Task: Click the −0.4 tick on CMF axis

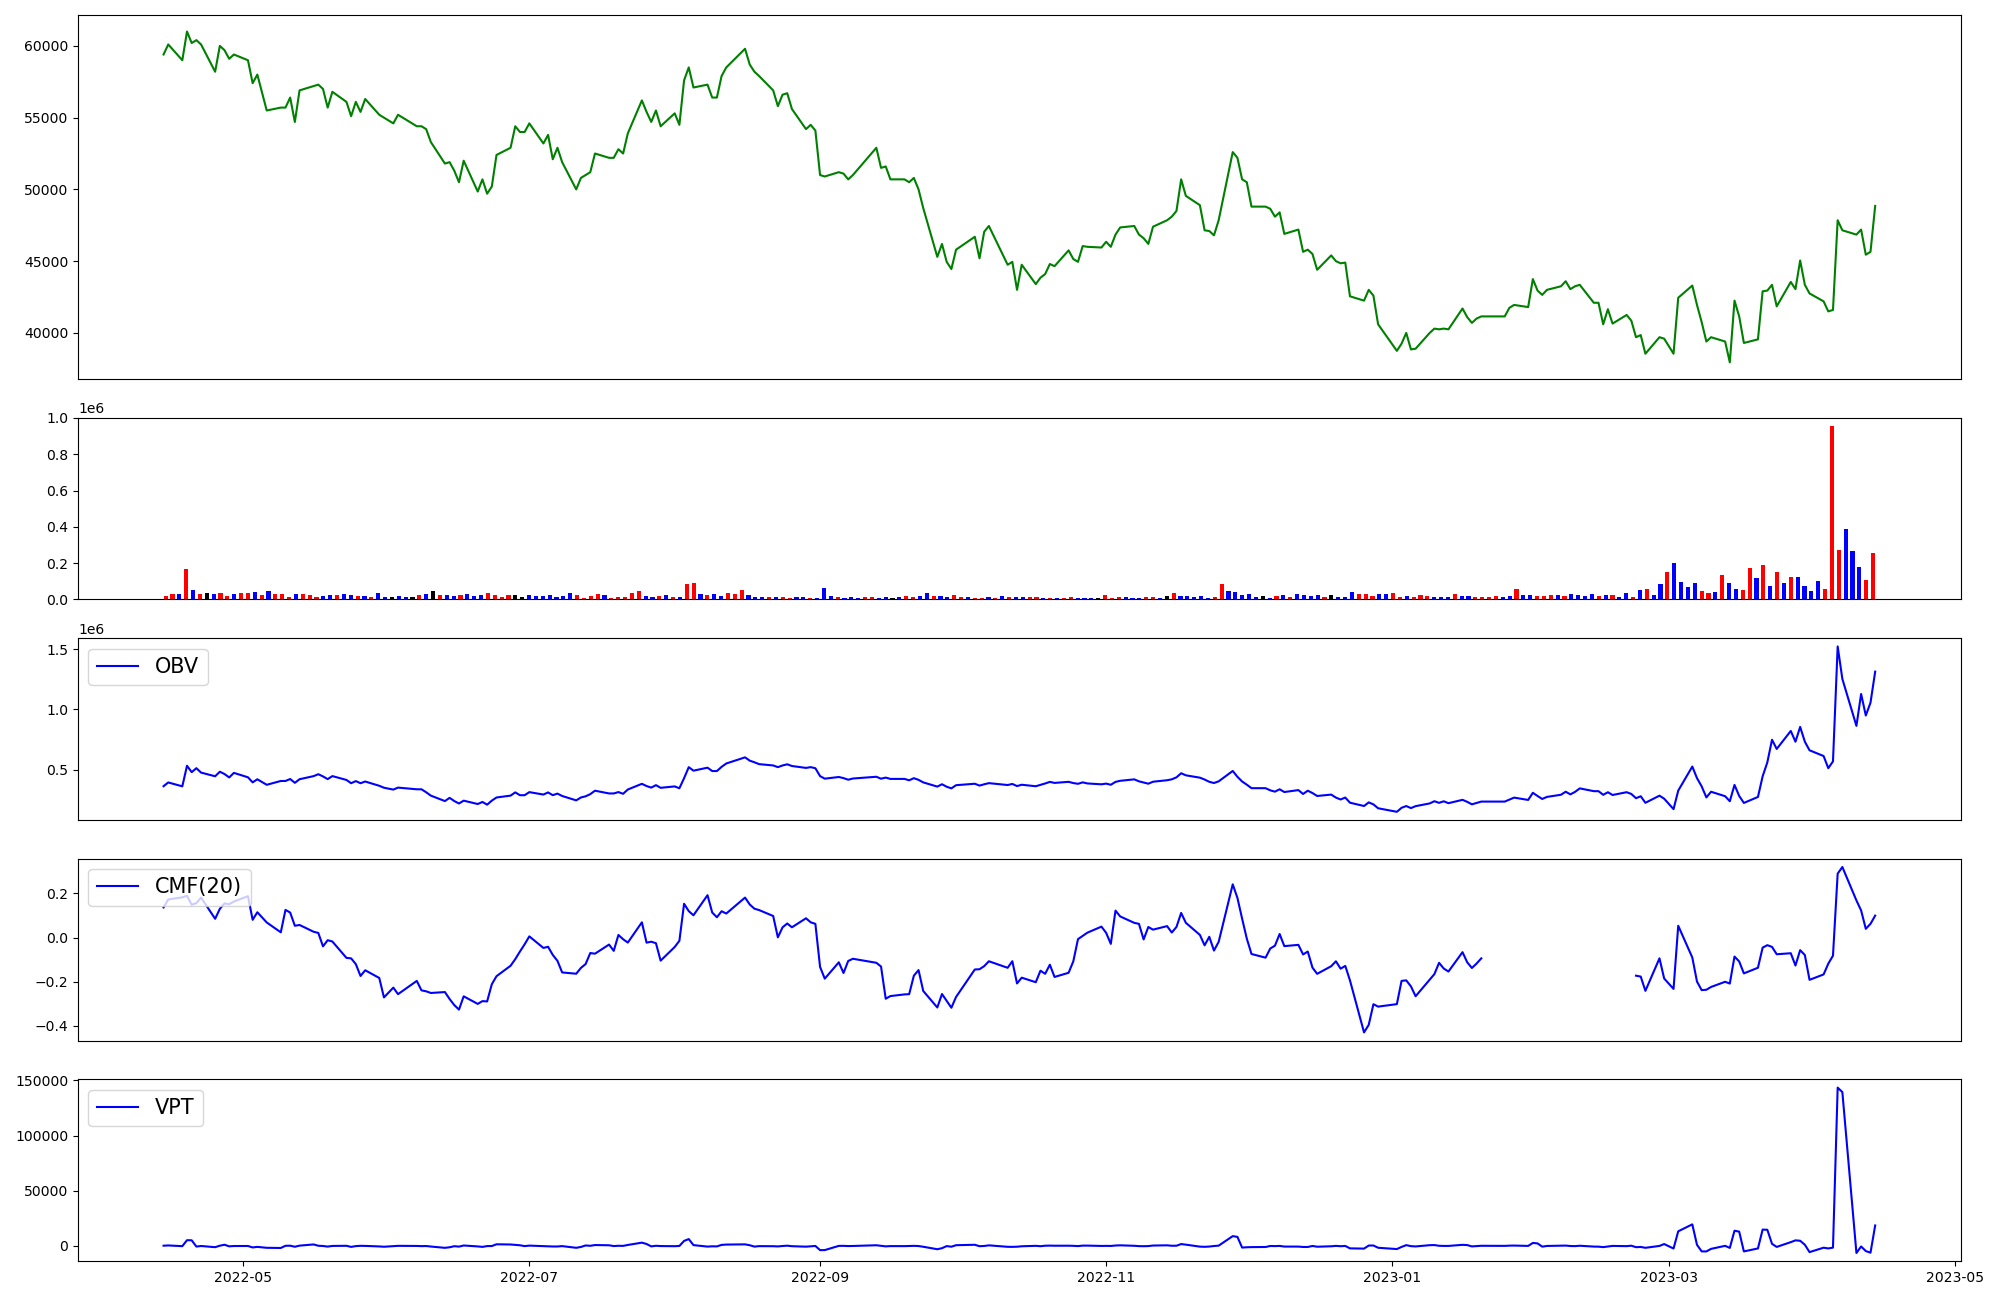Action: tap(50, 1026)
